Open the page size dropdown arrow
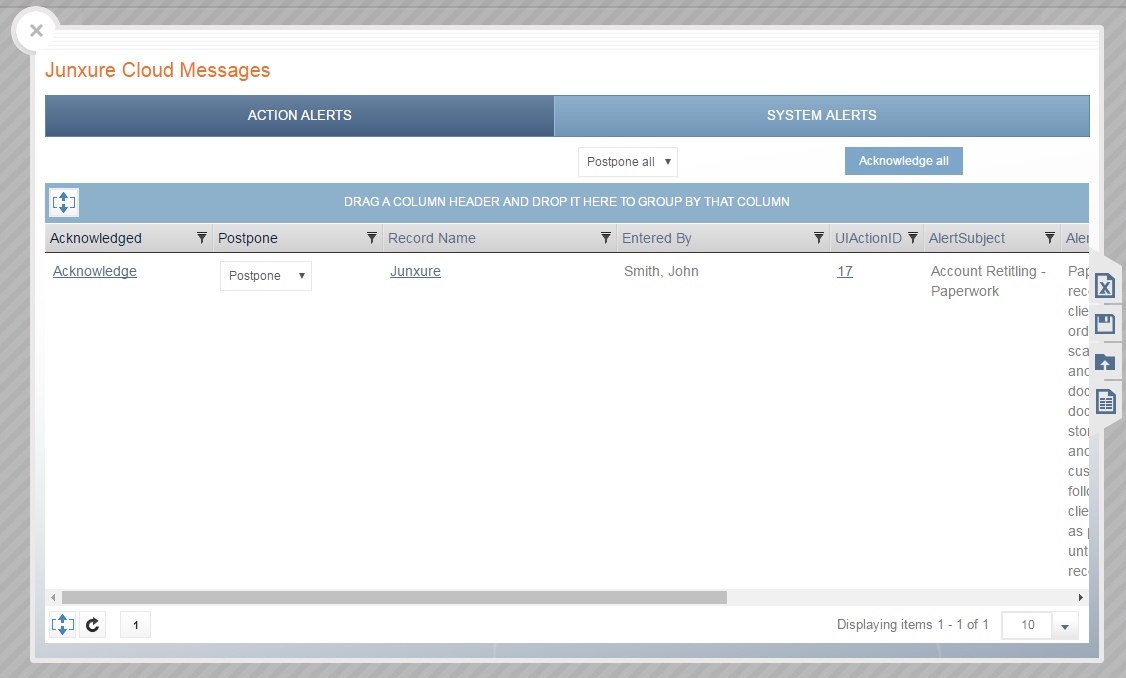 1065,626
